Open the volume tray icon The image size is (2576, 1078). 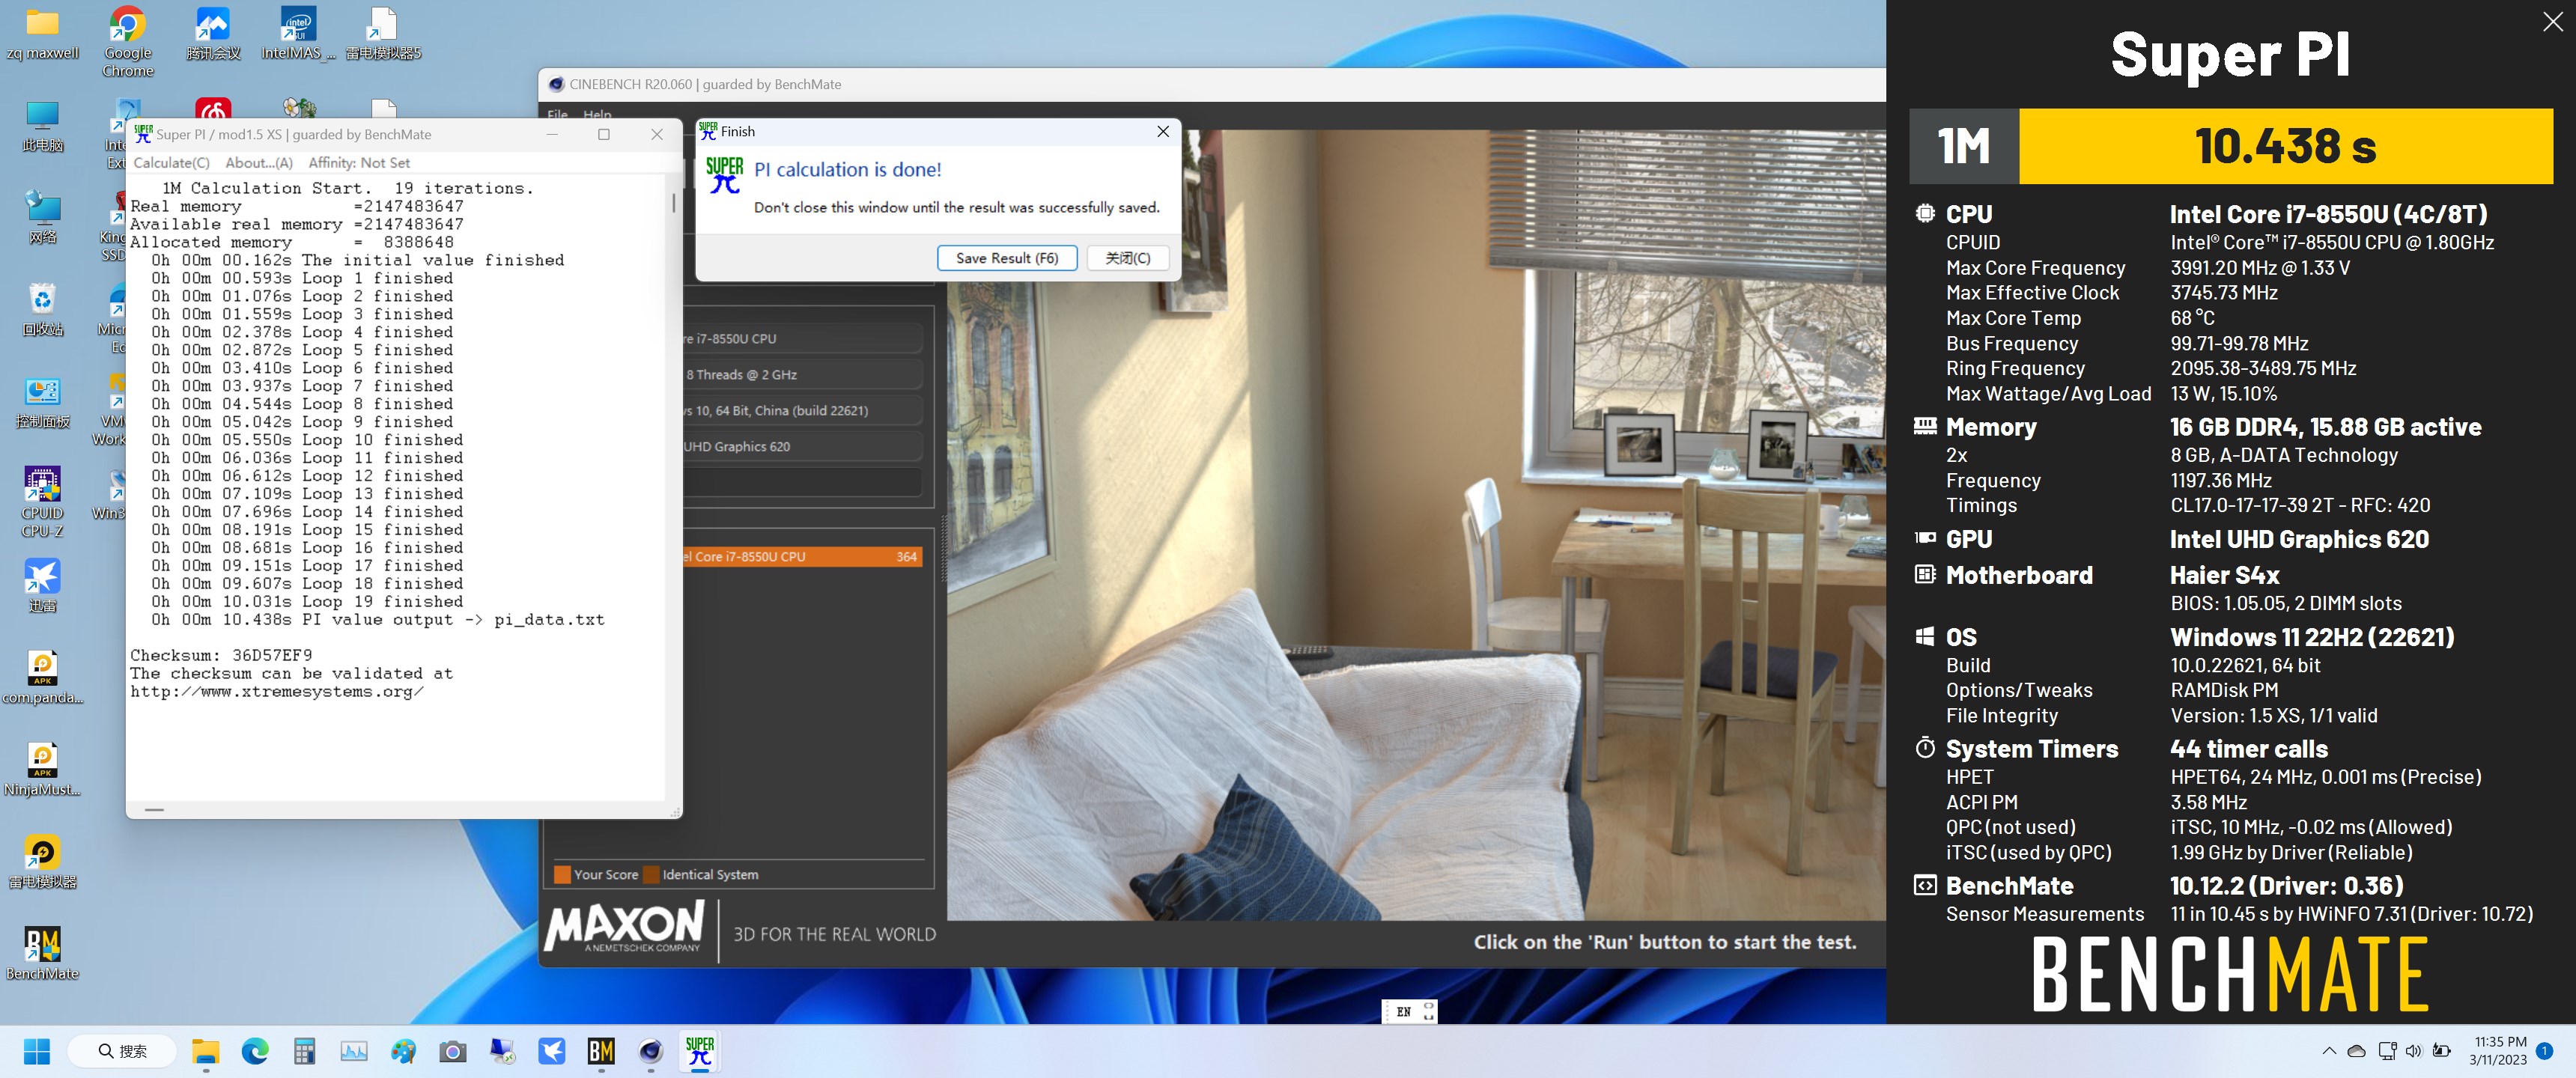coord(2414,1051)
